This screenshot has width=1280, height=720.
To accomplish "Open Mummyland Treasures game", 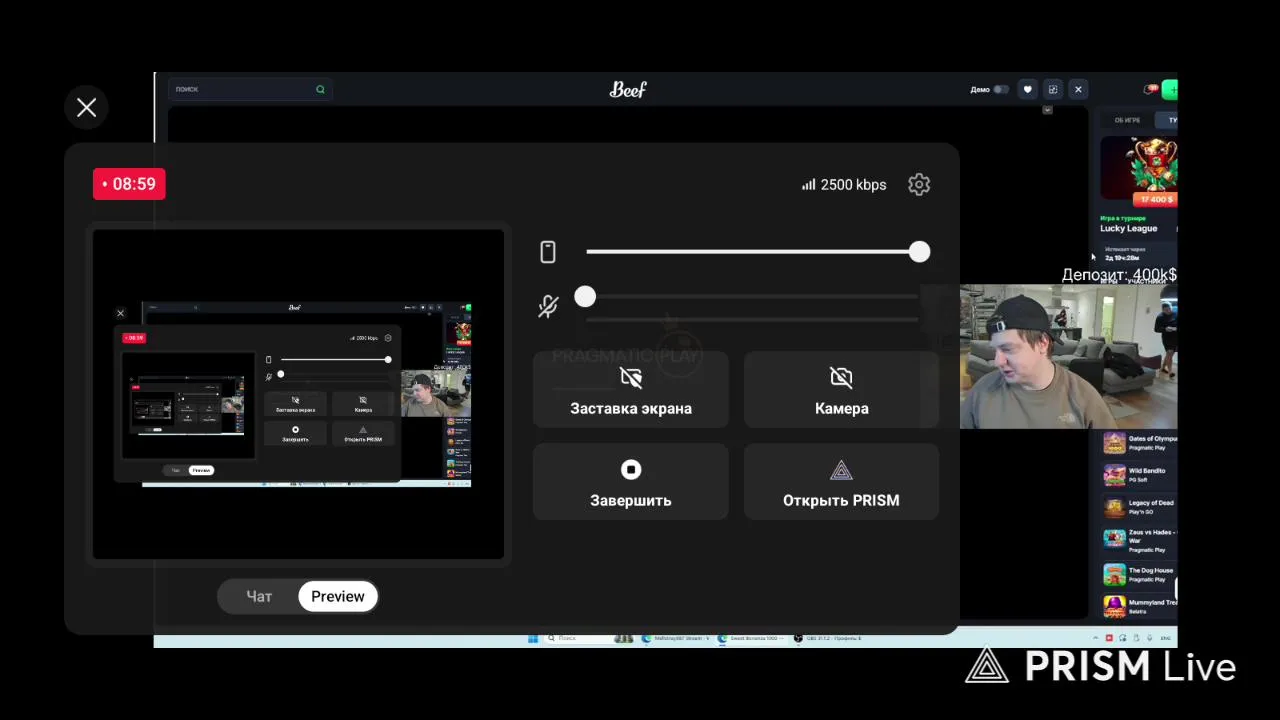I will point(1140,606).
